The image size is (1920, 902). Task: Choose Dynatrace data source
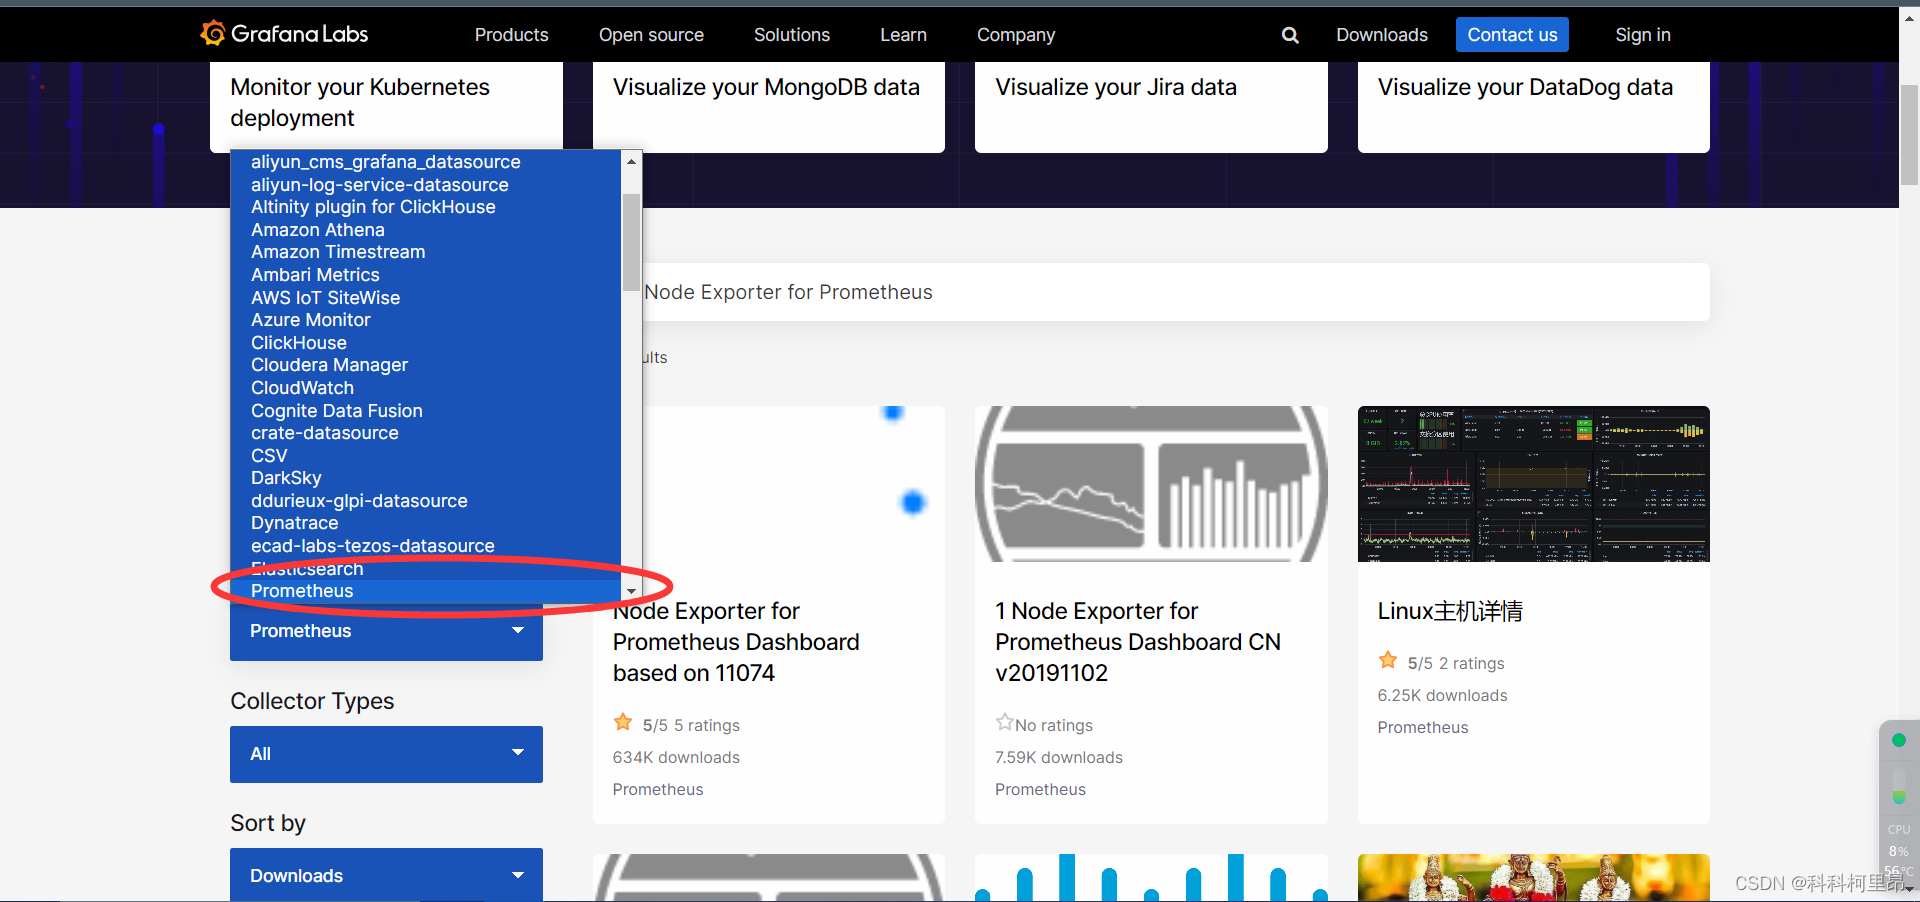pos(426,523)
